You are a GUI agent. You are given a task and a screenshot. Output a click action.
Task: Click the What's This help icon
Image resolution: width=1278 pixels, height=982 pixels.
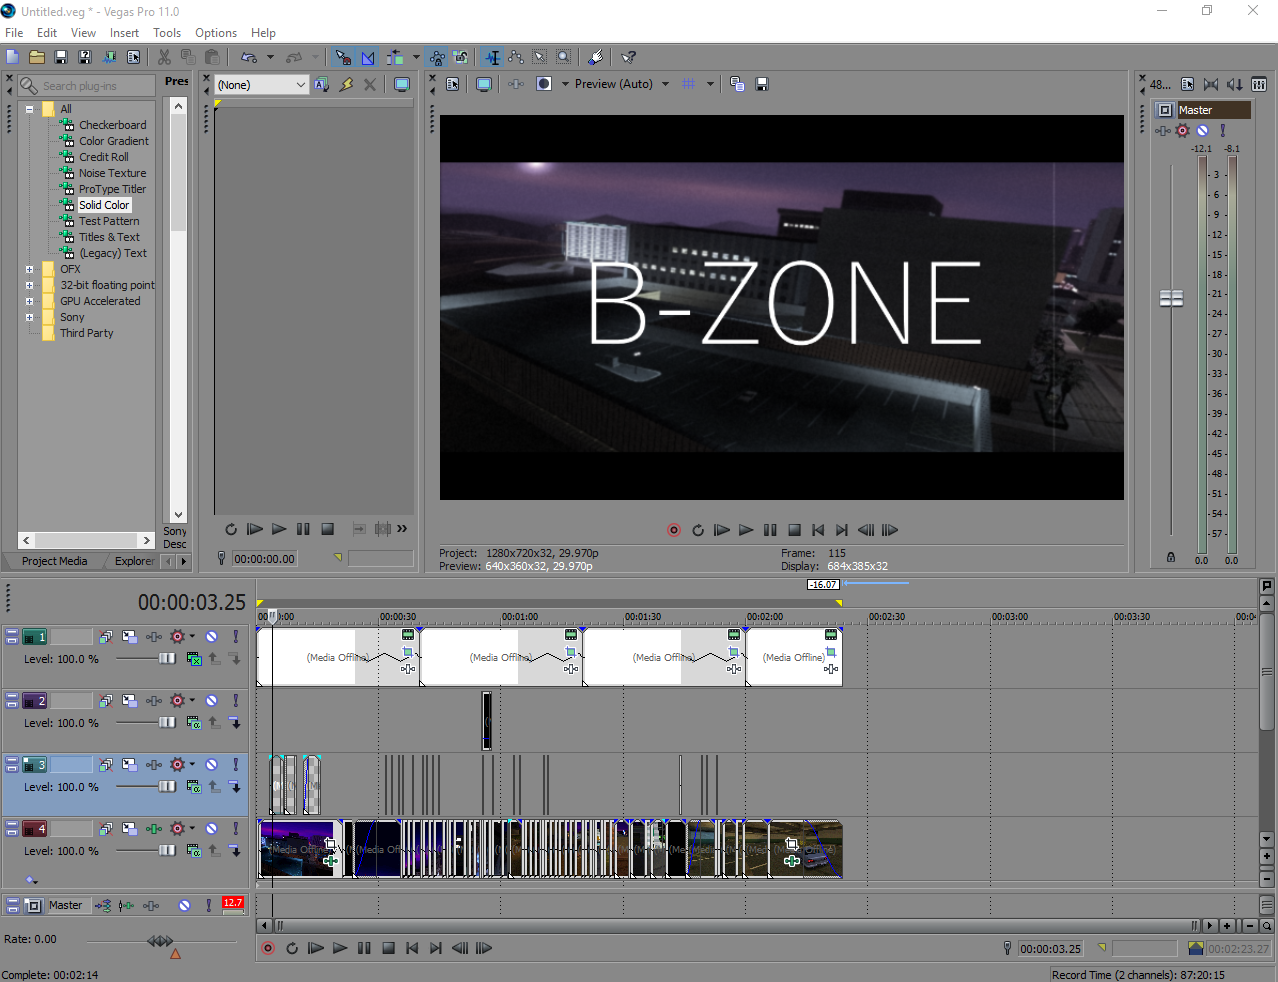click(x=628, y=57)
